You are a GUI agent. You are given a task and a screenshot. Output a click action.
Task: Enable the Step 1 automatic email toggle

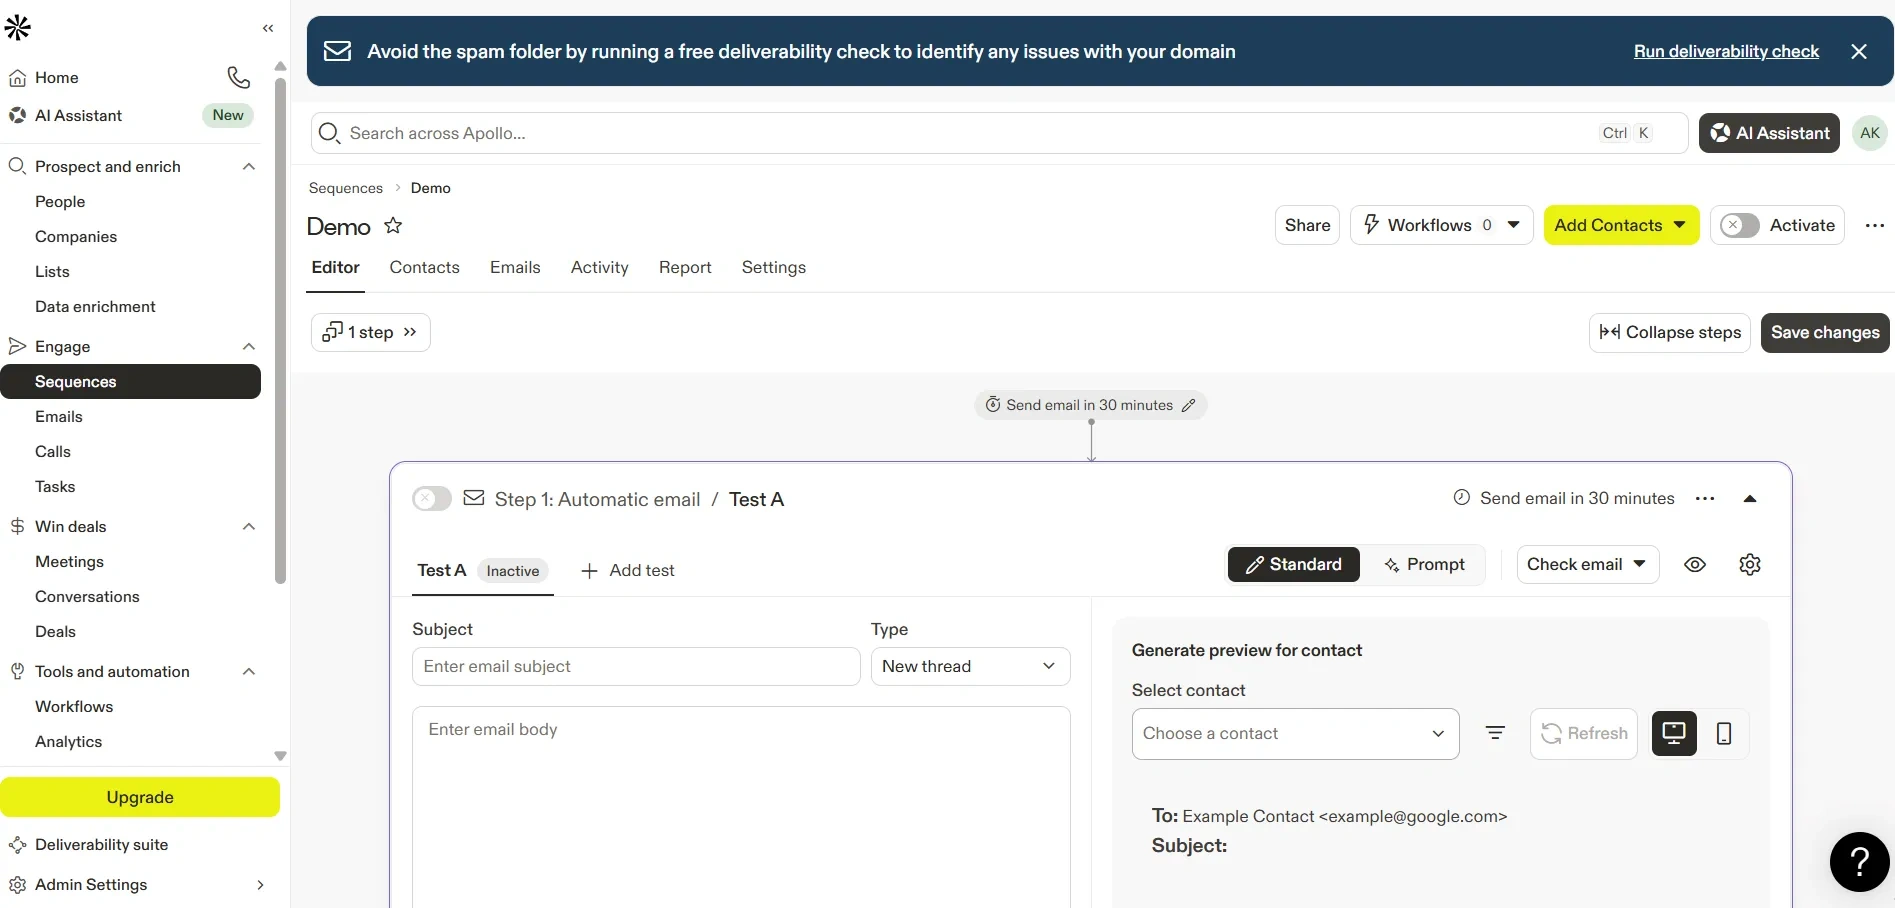pos(432,499)
